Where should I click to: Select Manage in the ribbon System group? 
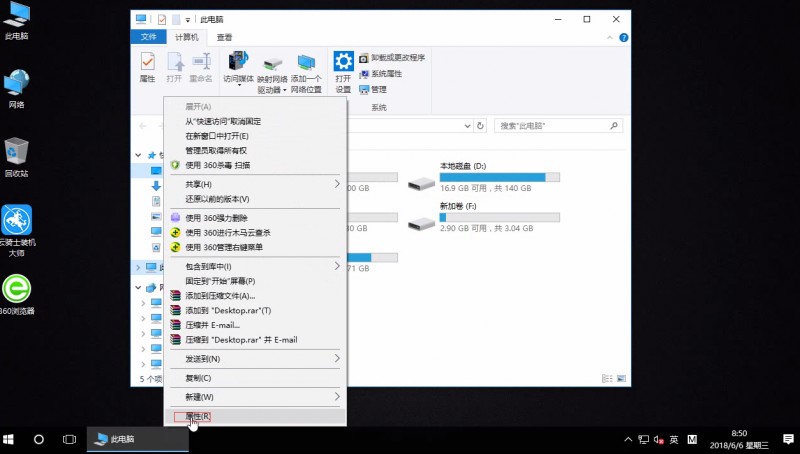click(x=373, y=90)
